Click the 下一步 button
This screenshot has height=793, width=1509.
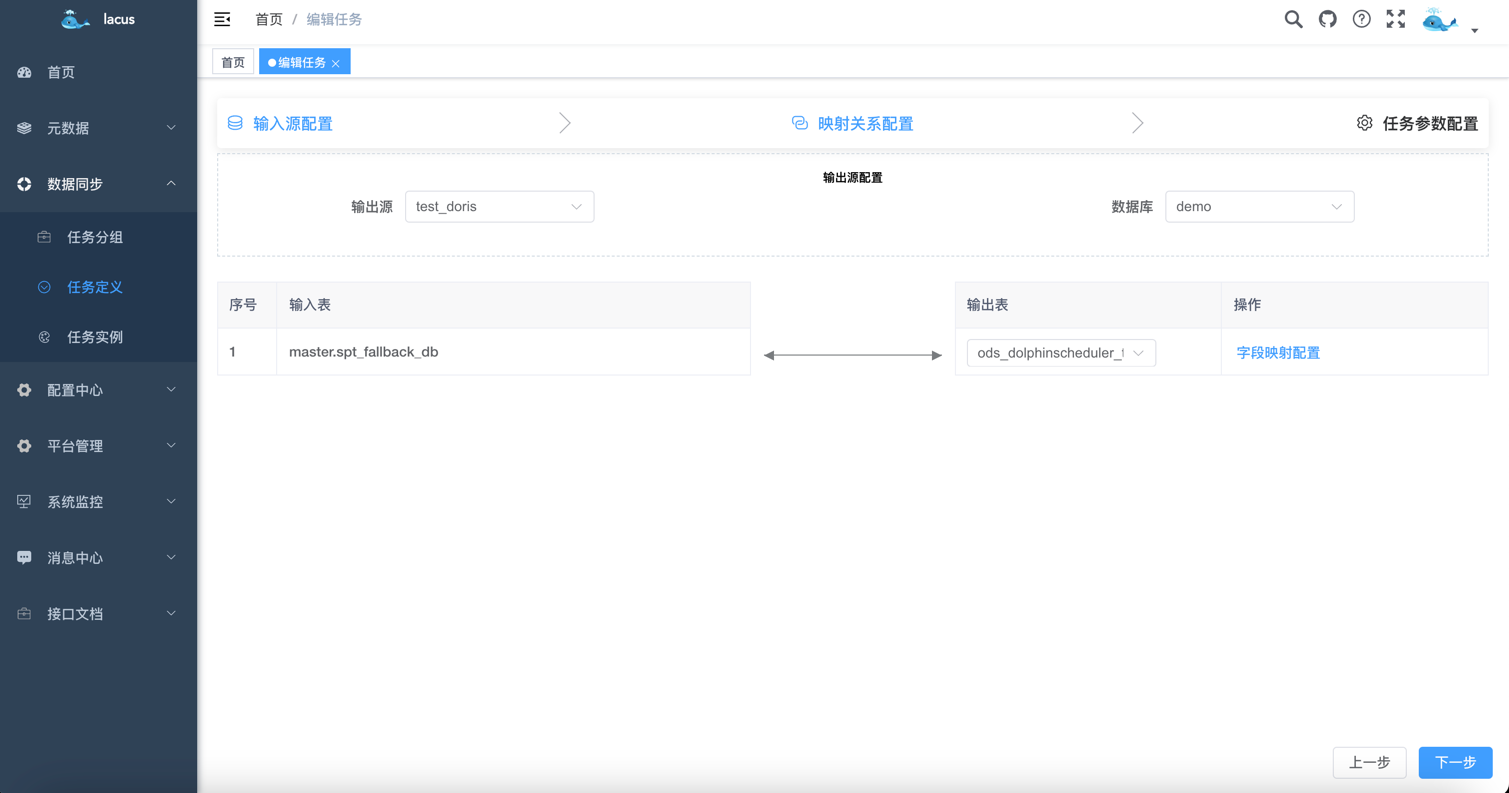point(1455,763)
